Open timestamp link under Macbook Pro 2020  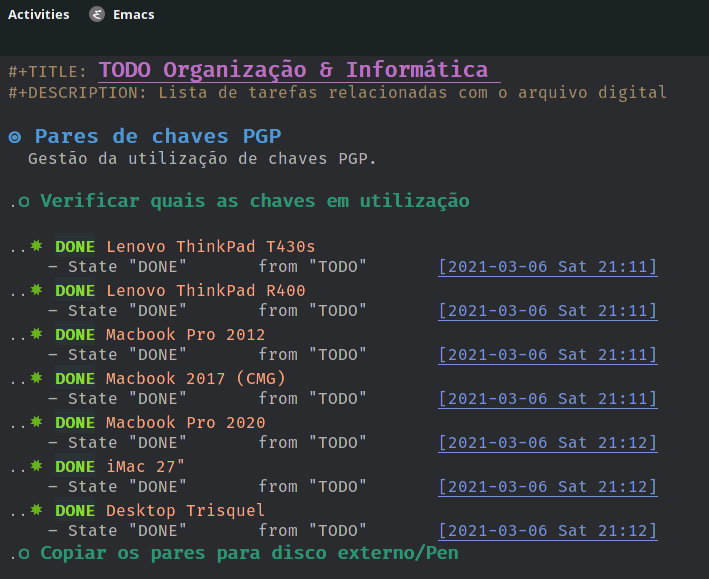click(548, 442)
